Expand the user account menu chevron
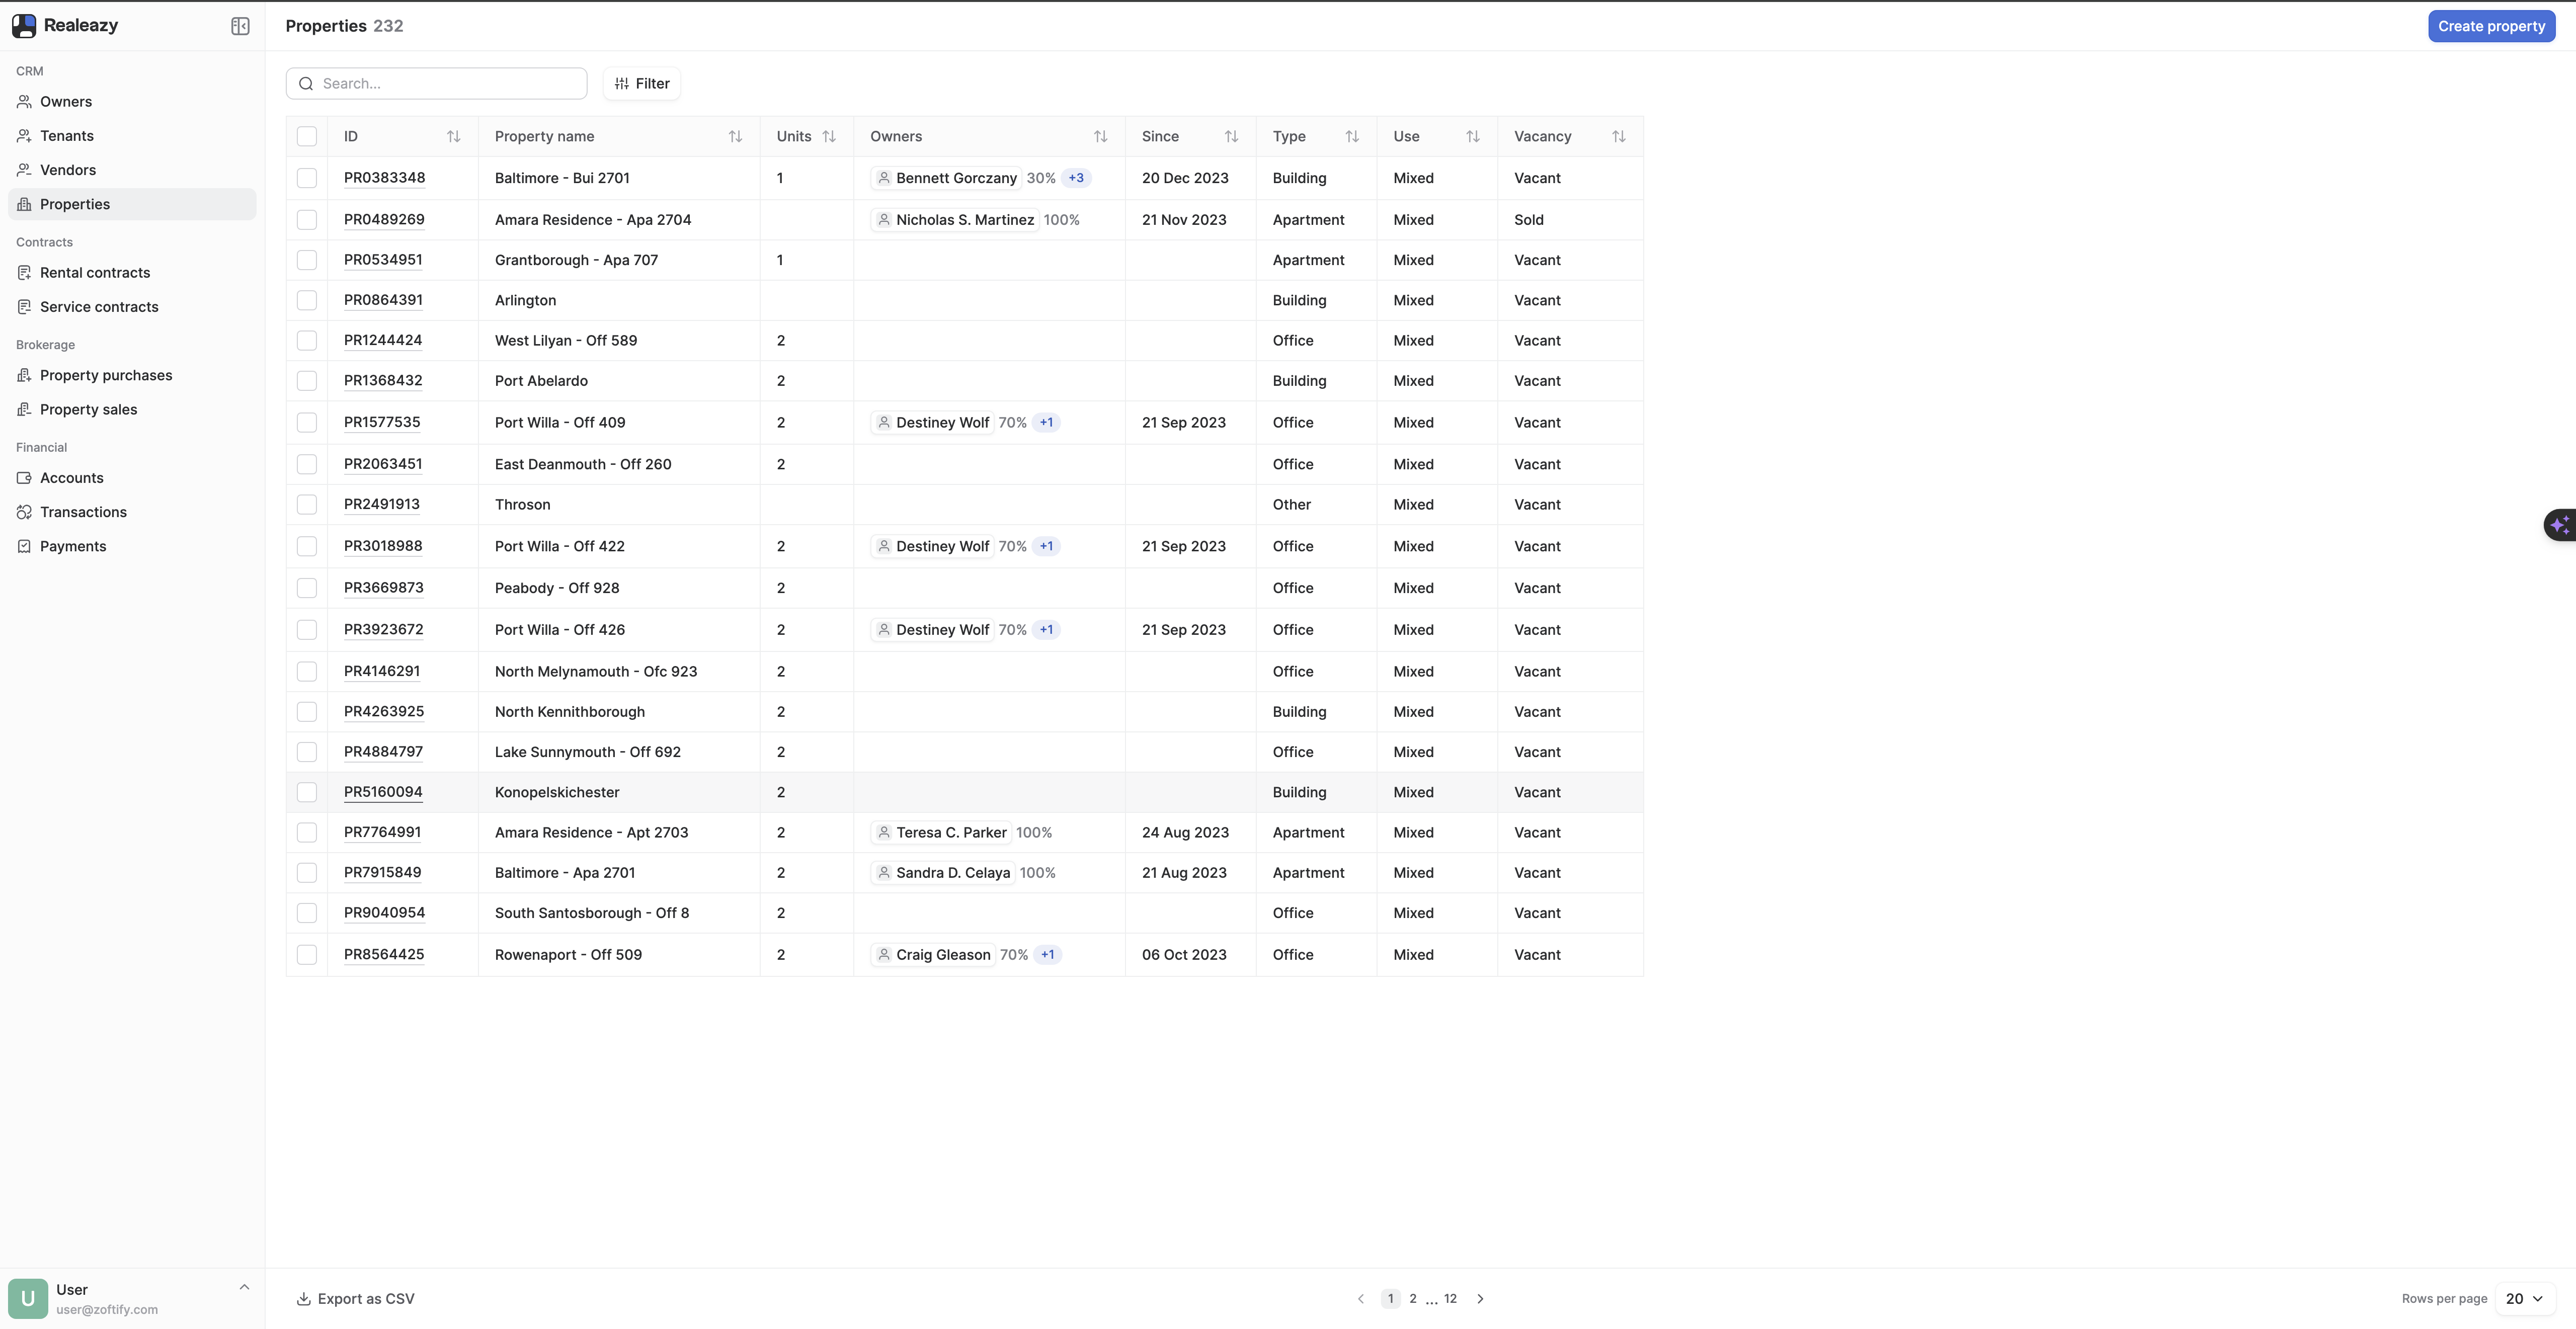 tap(244, 1287)
